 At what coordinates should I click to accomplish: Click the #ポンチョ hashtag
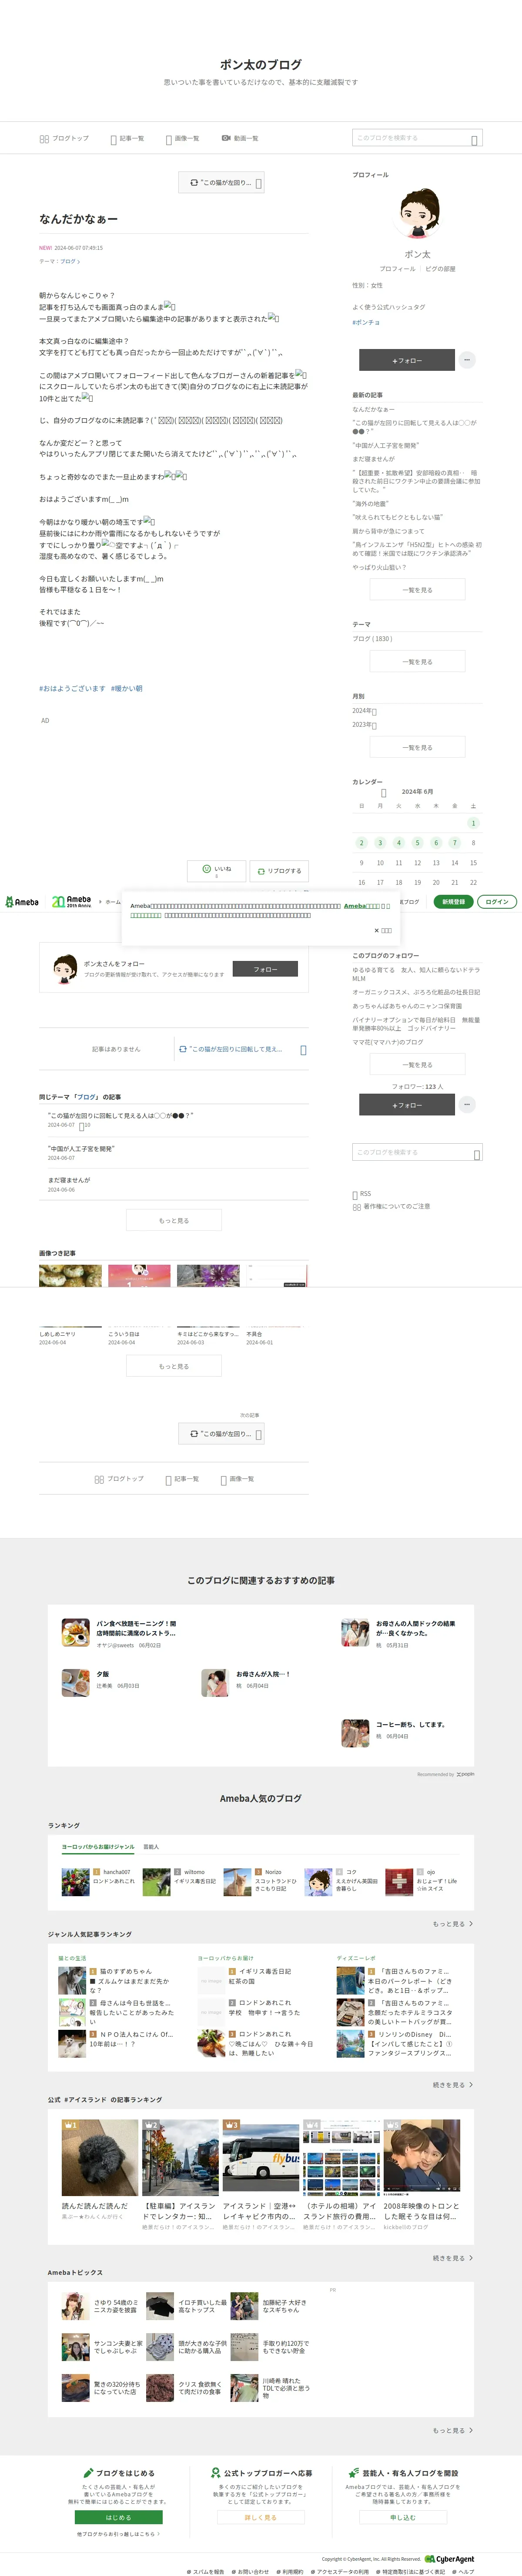(366, 323)
